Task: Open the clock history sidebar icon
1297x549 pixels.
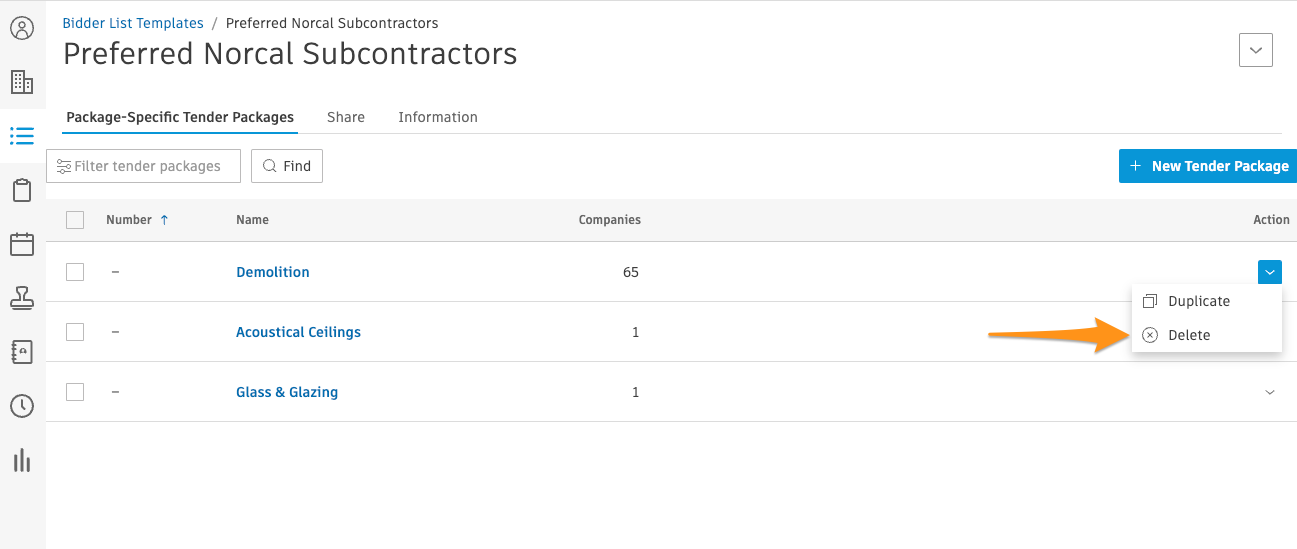Action: (x=22, y=406)
